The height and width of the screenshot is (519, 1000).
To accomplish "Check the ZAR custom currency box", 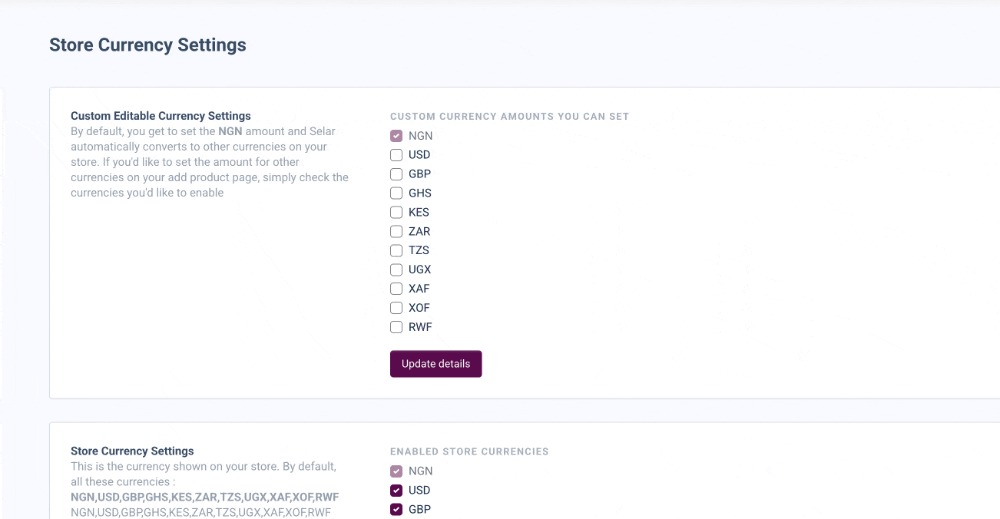I will [x=396, y=231].
